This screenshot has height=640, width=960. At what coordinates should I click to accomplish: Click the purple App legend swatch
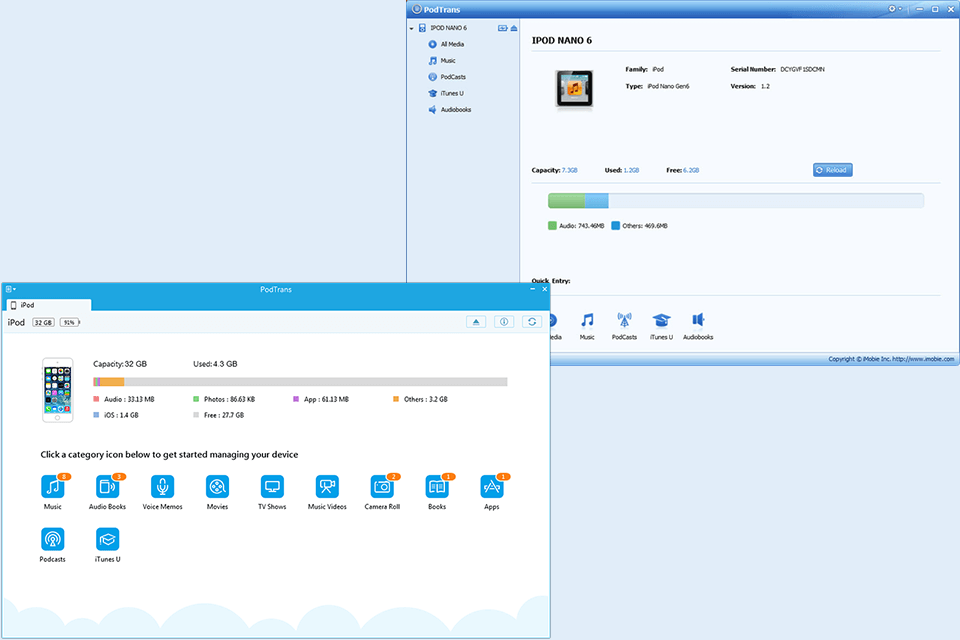296,399
